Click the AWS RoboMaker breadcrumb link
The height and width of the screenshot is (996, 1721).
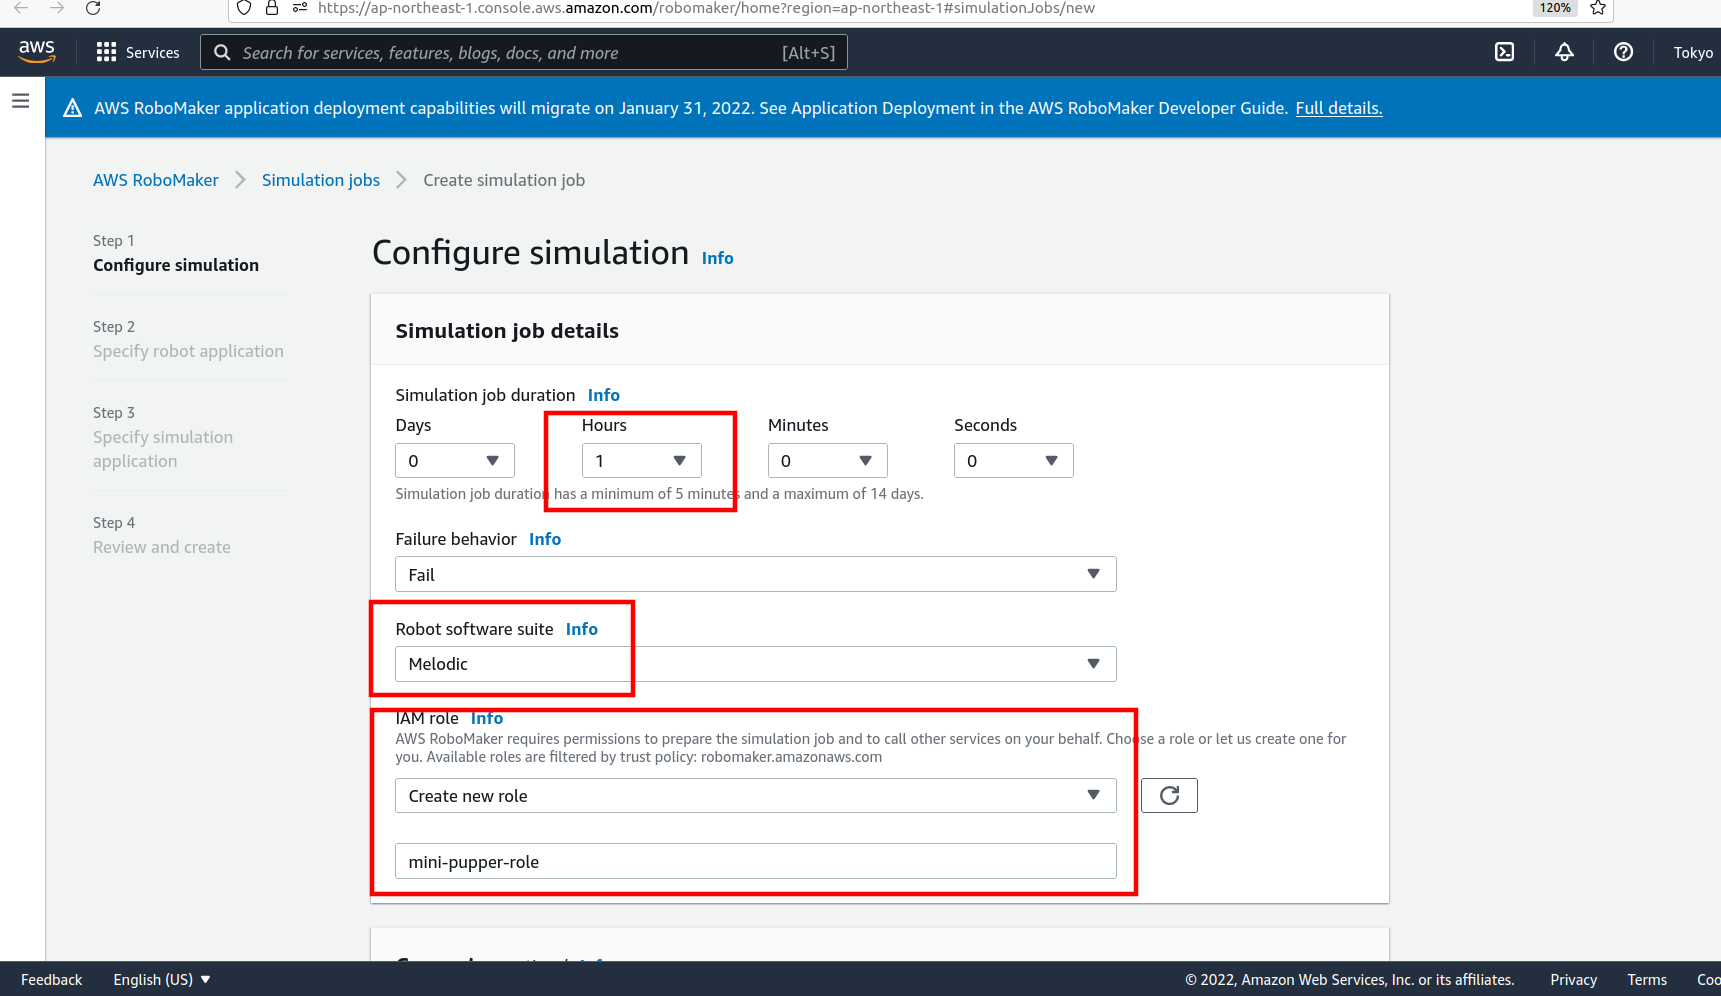pyautogui.click(x=156, y=180)
